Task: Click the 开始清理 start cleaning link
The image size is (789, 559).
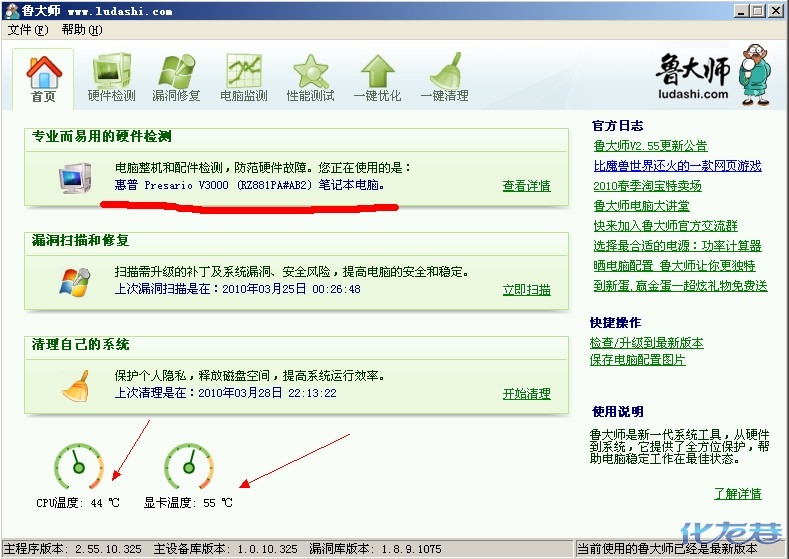Action: click(x=526, y=394)
